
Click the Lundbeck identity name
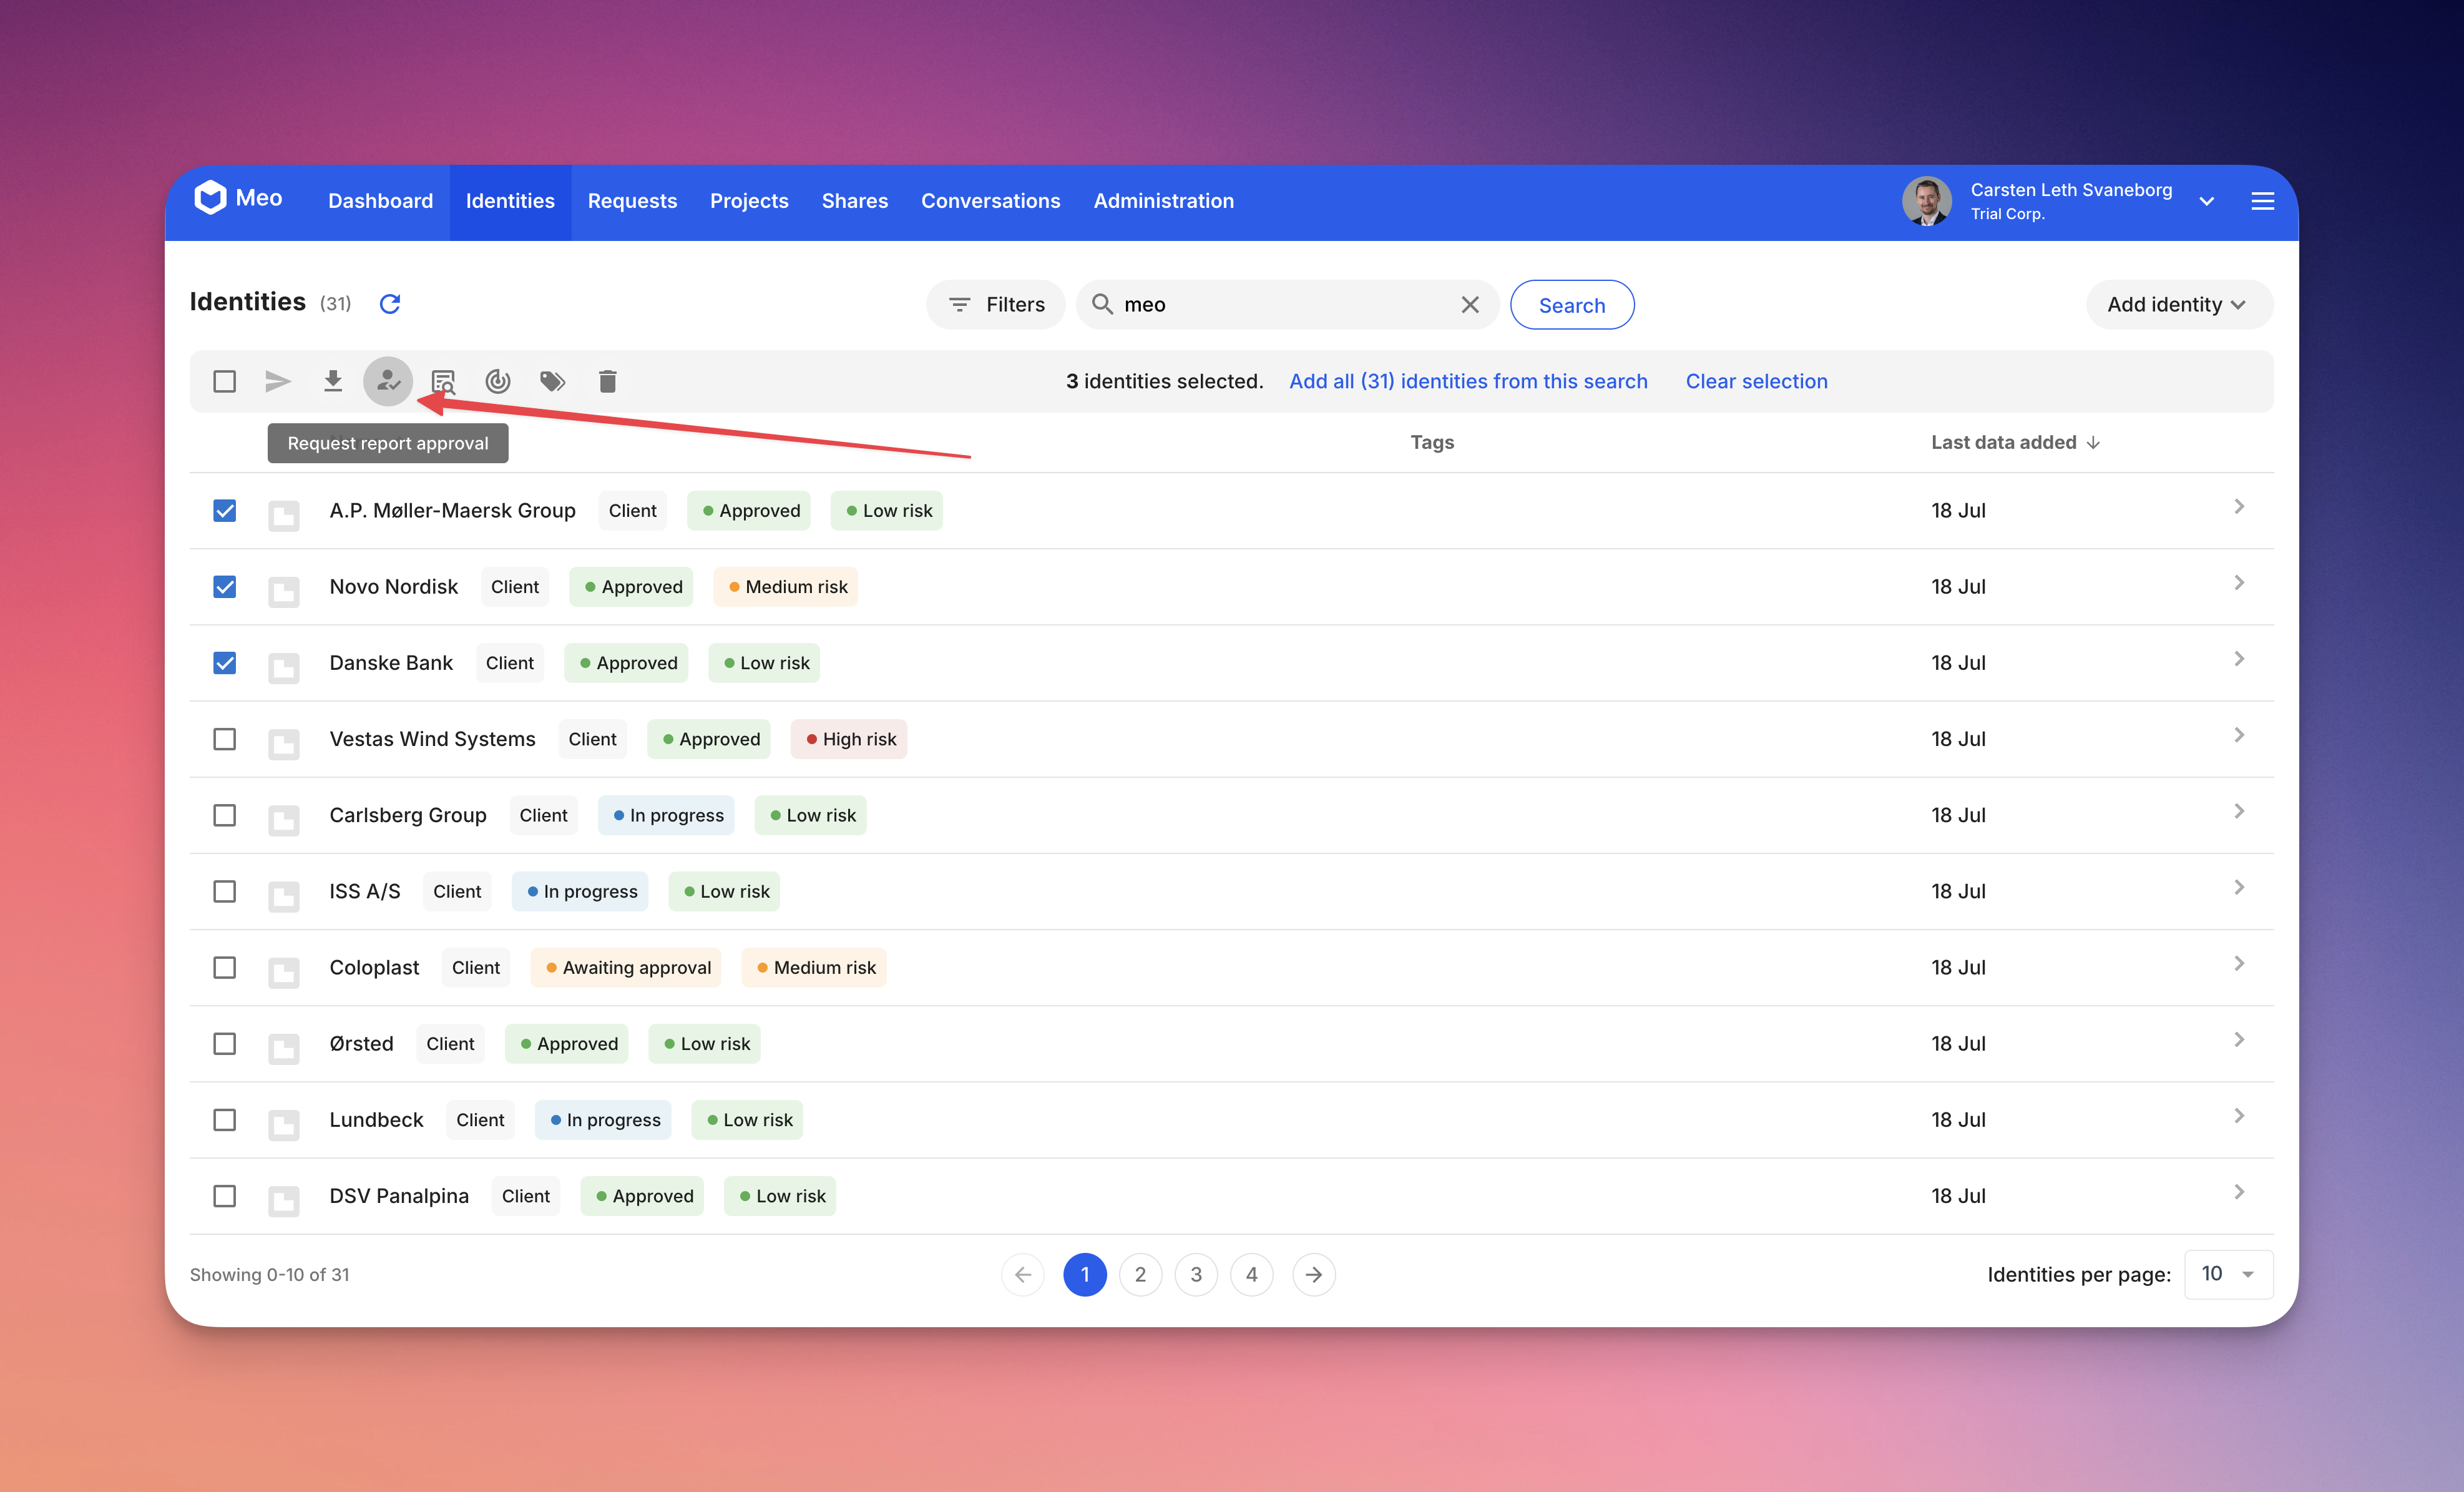pyautogui.click(x=376, y=1120)
